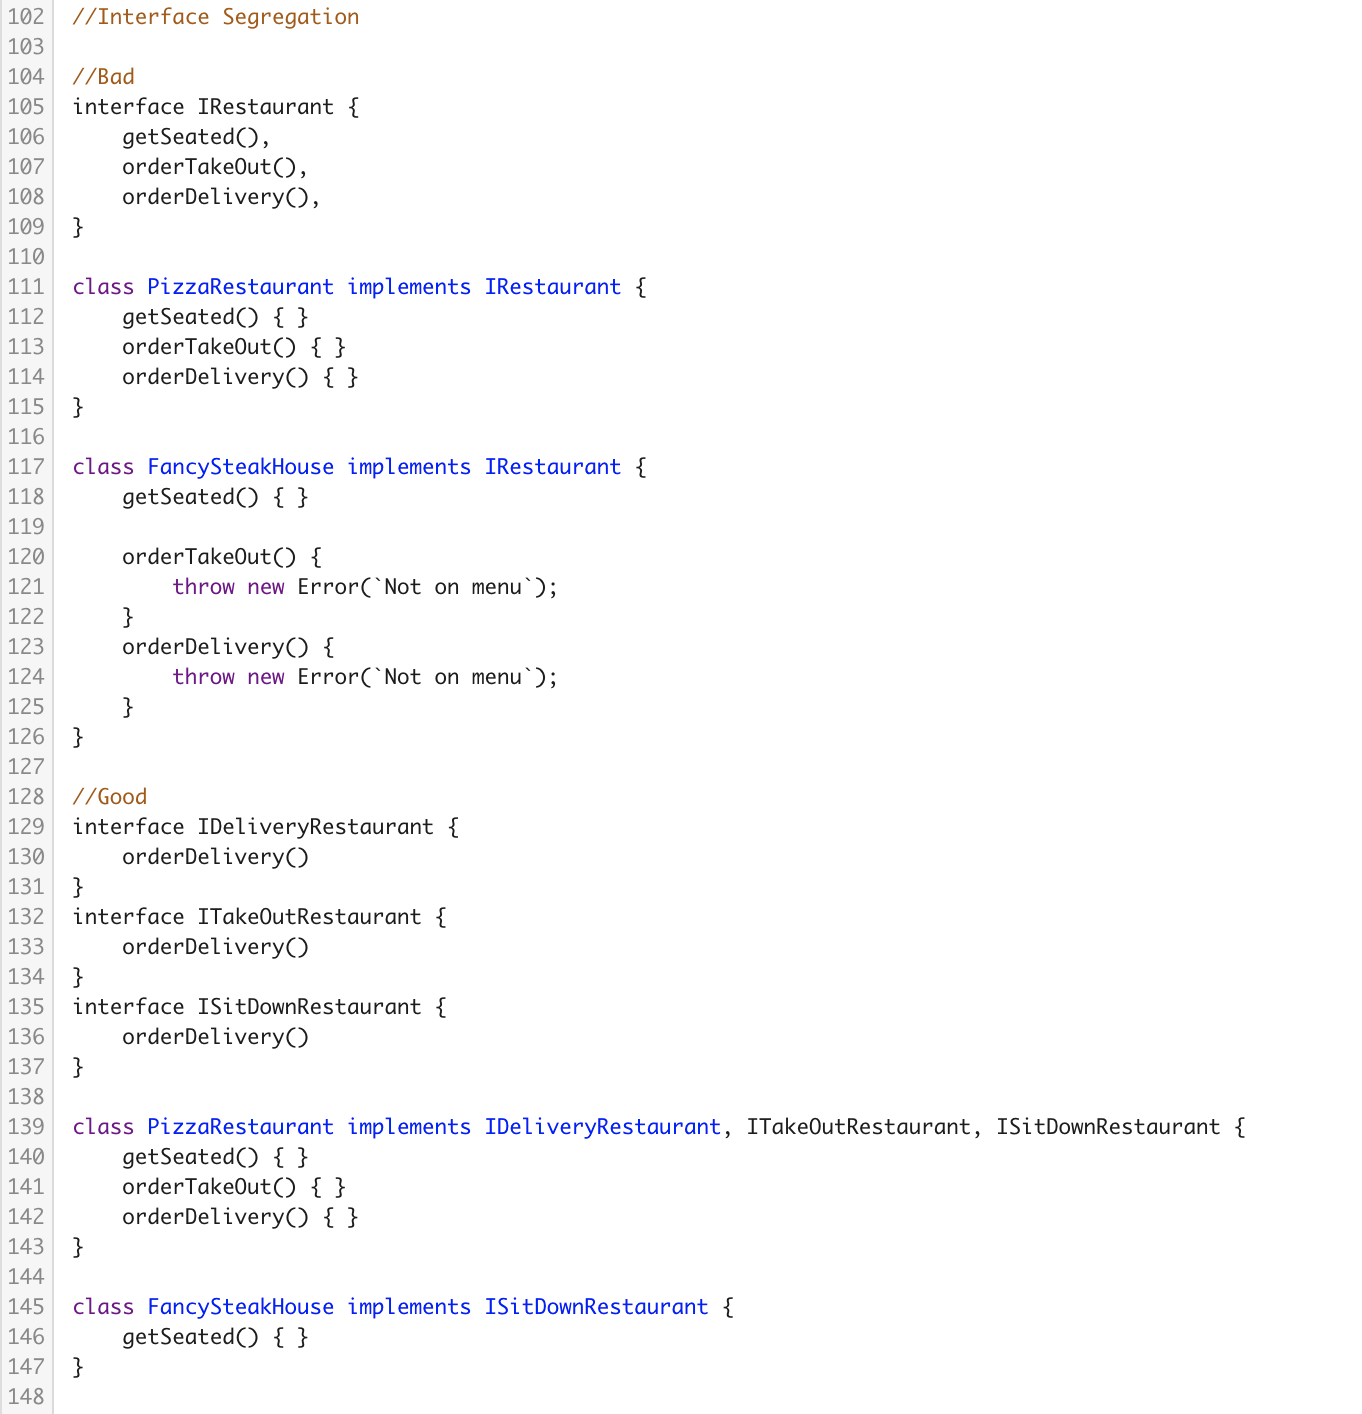Click 'implements' keyword on line 111
1362x1414 pixels.
coord(409,287)
